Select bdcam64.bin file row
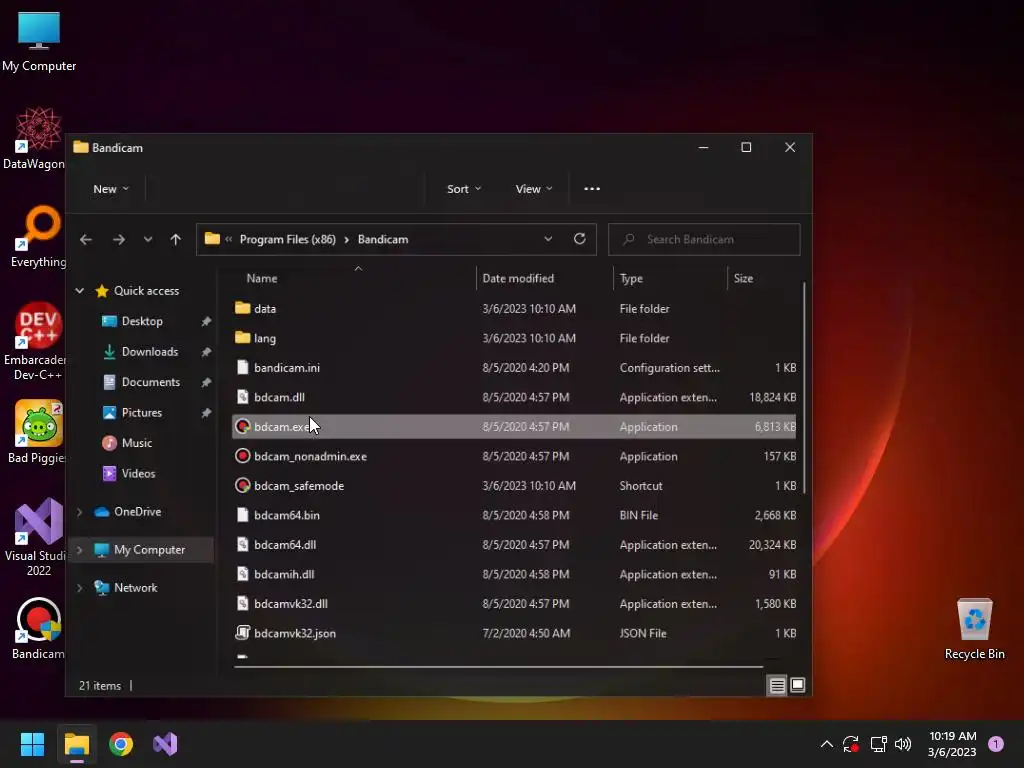The width and height of the screenshot is (1024, 768). coord(514,515)
